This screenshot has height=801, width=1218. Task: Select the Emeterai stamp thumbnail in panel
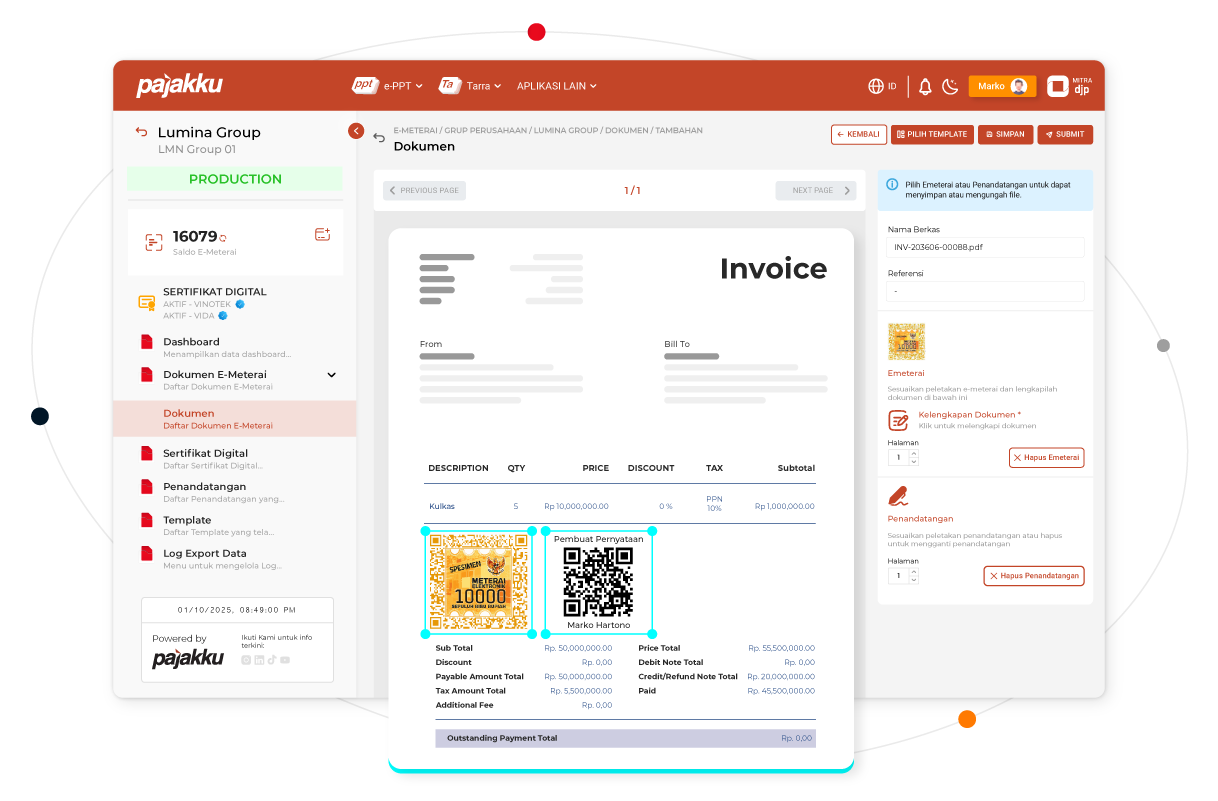click(906, 342)
